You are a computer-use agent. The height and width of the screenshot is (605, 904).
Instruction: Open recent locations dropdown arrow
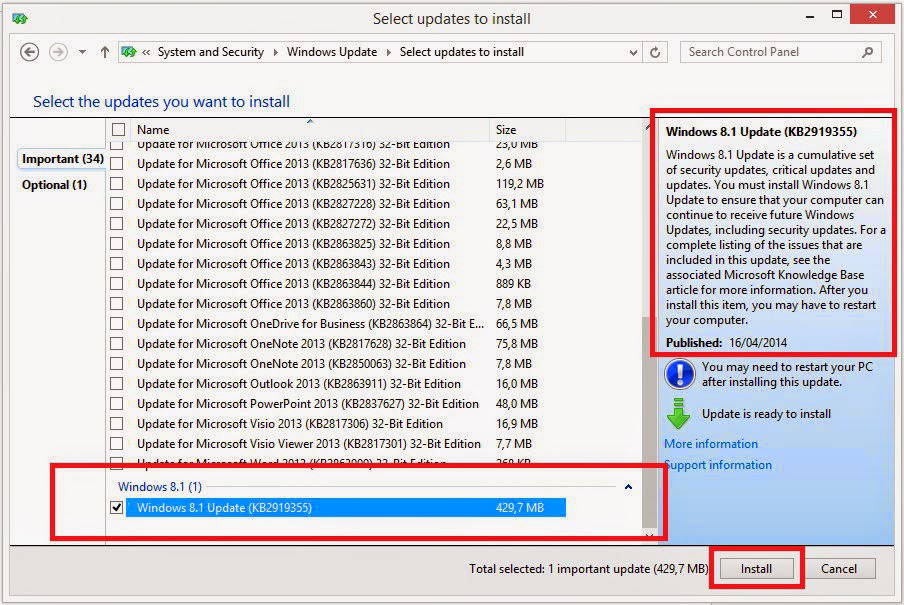[82, 52]
